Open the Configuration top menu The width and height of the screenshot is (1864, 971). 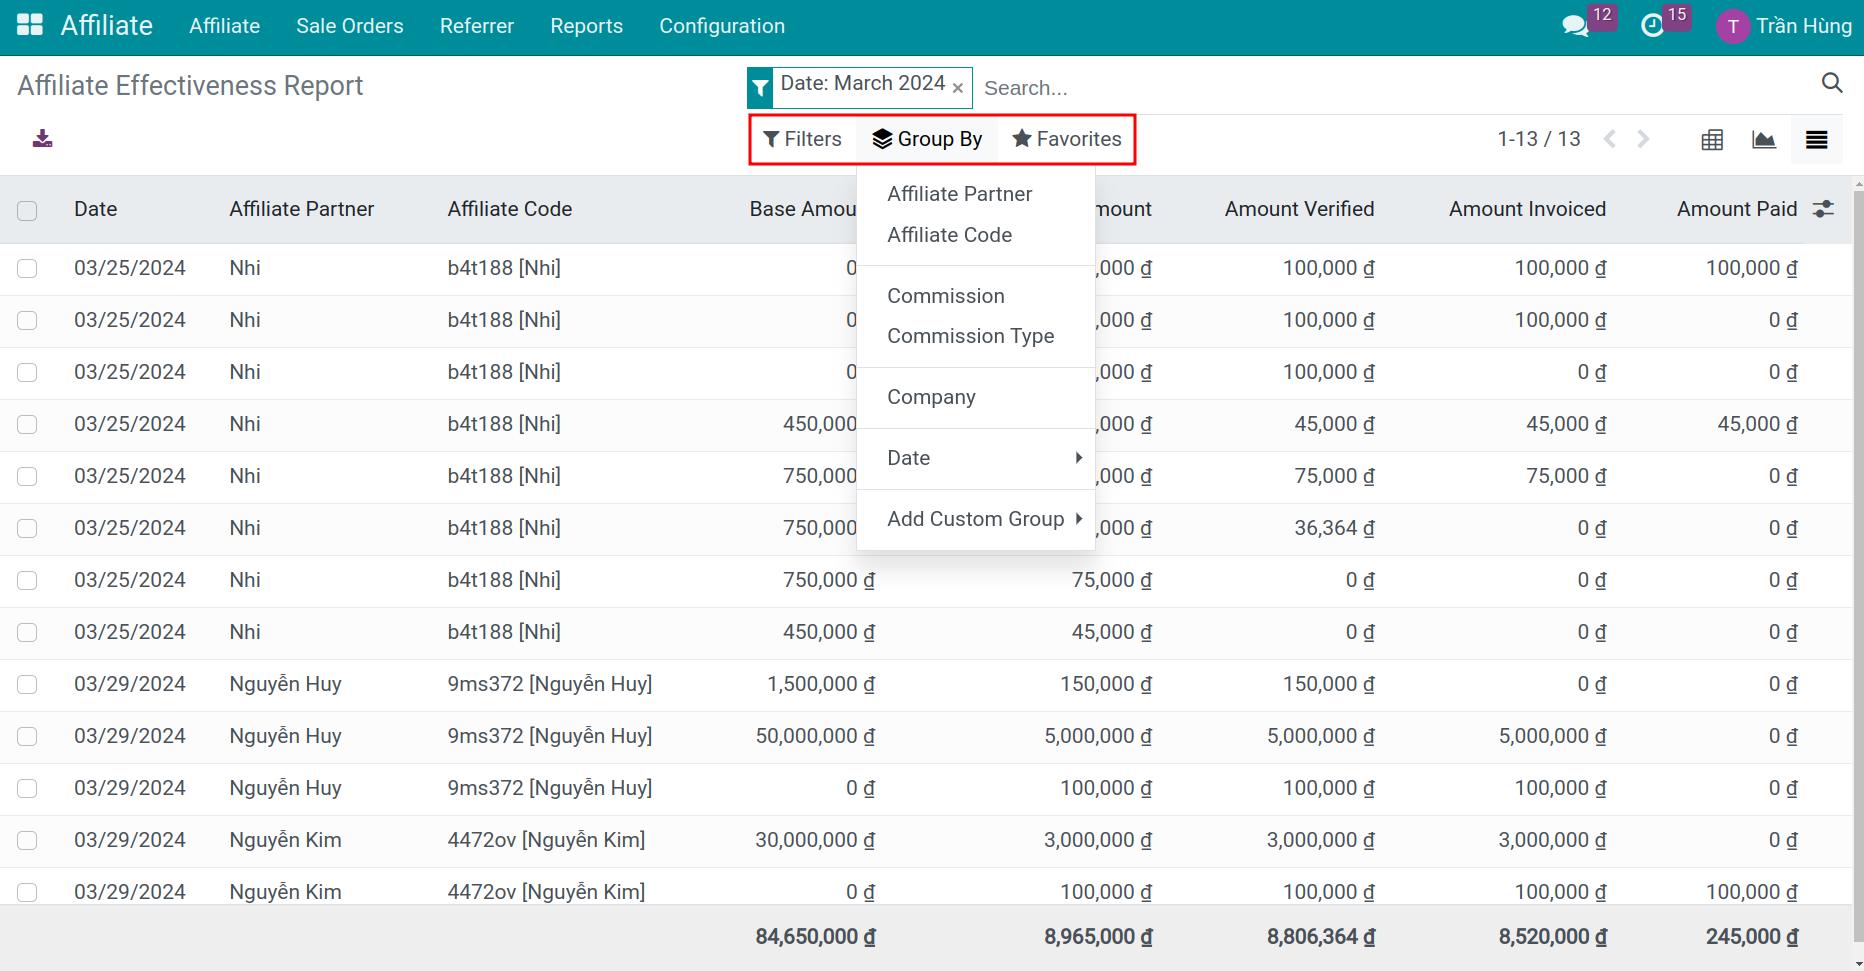(722, 26)
